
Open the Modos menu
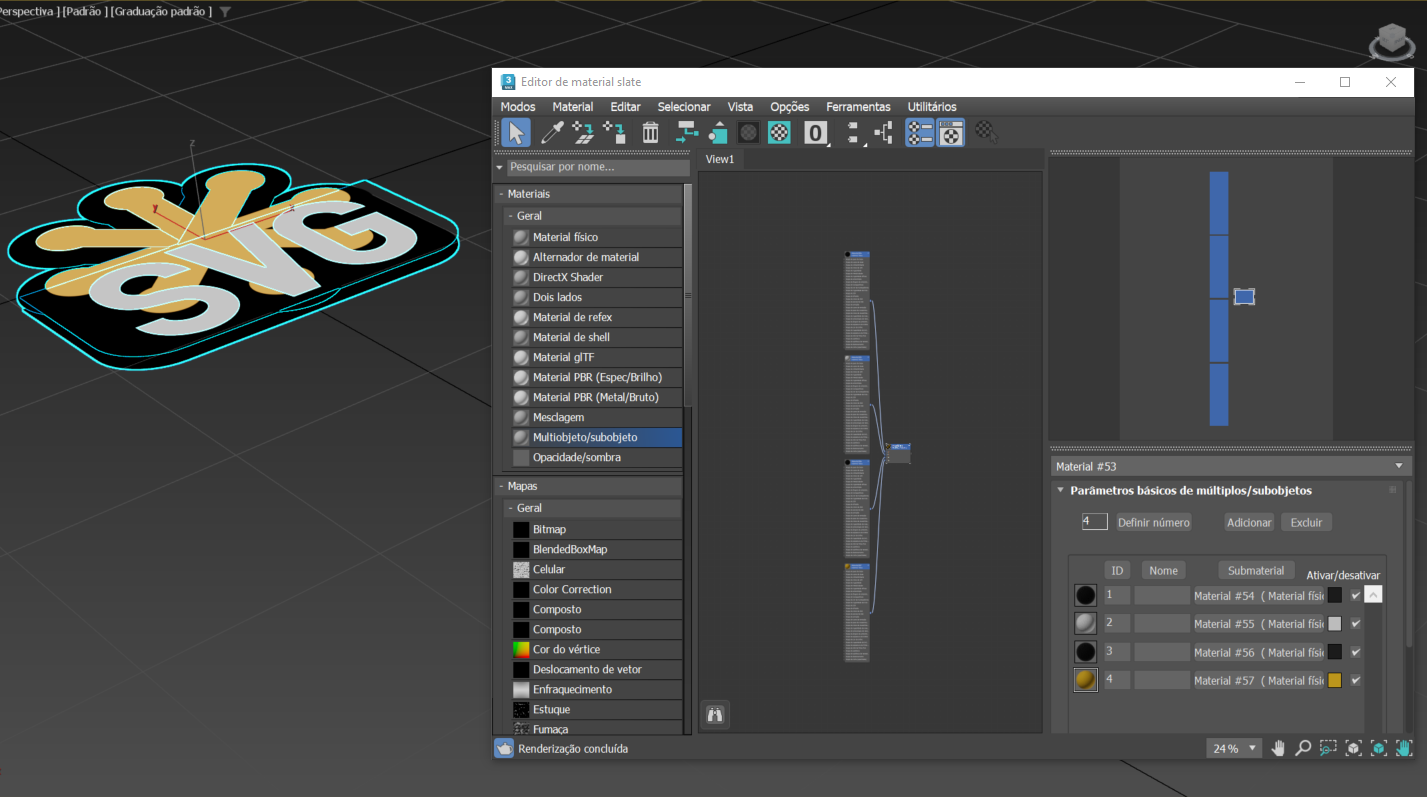(x=518, y=107)
